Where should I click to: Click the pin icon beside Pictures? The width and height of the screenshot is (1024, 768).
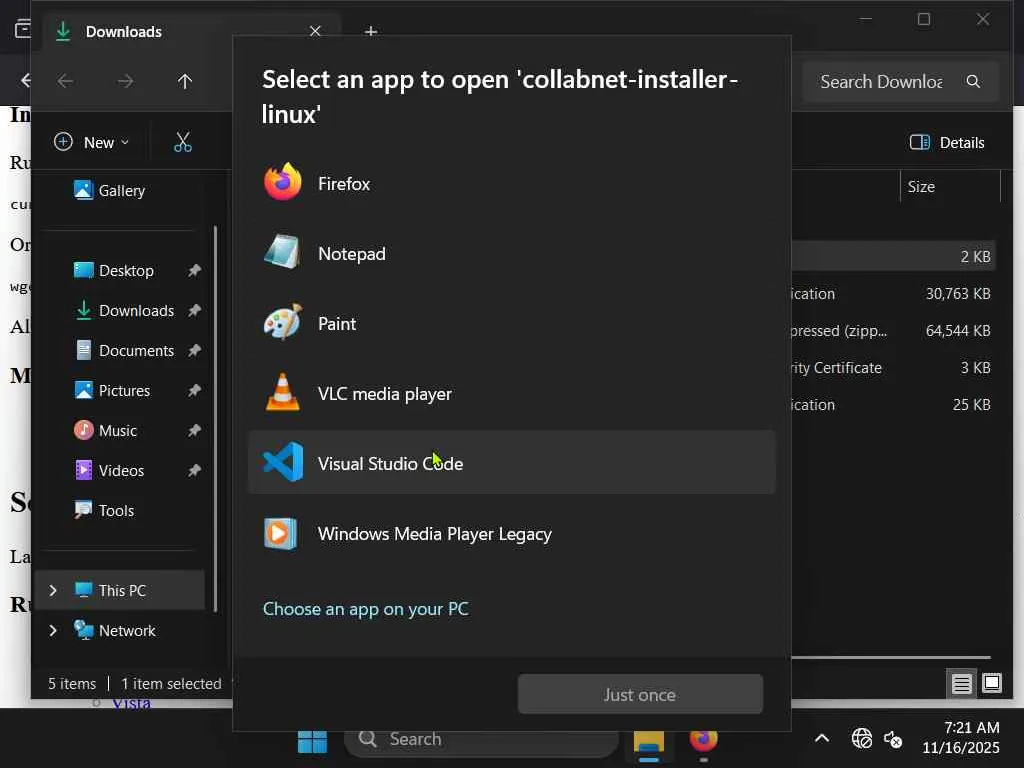[194, 391]
